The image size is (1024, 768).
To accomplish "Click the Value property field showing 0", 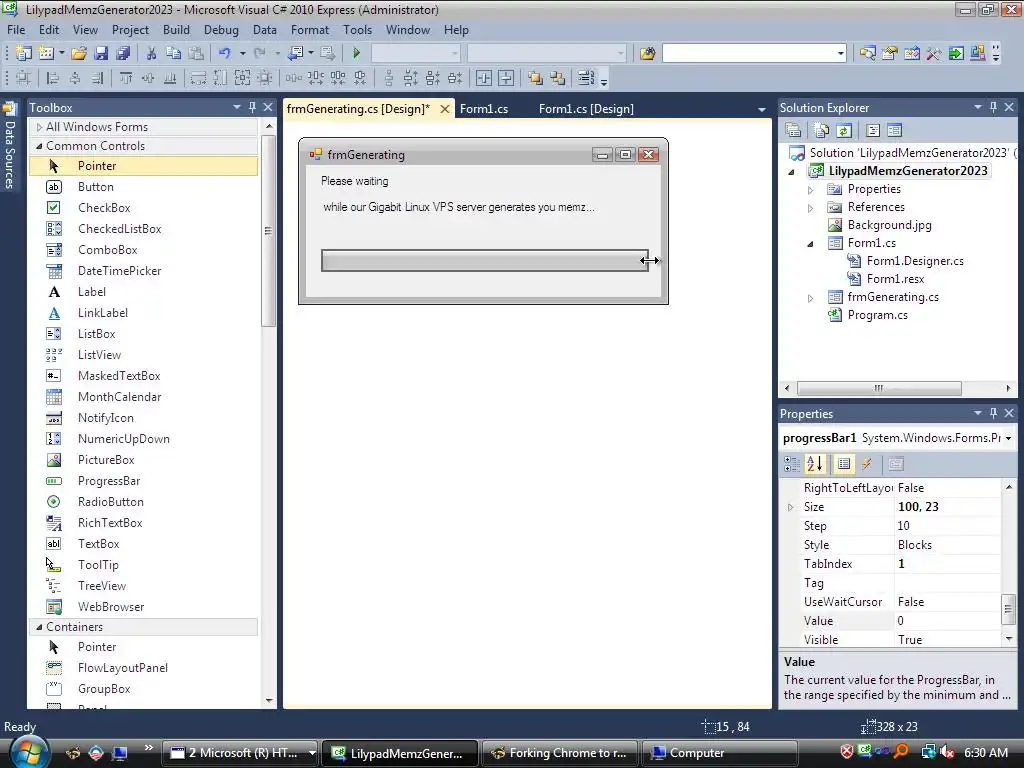I will pos(947,620).
